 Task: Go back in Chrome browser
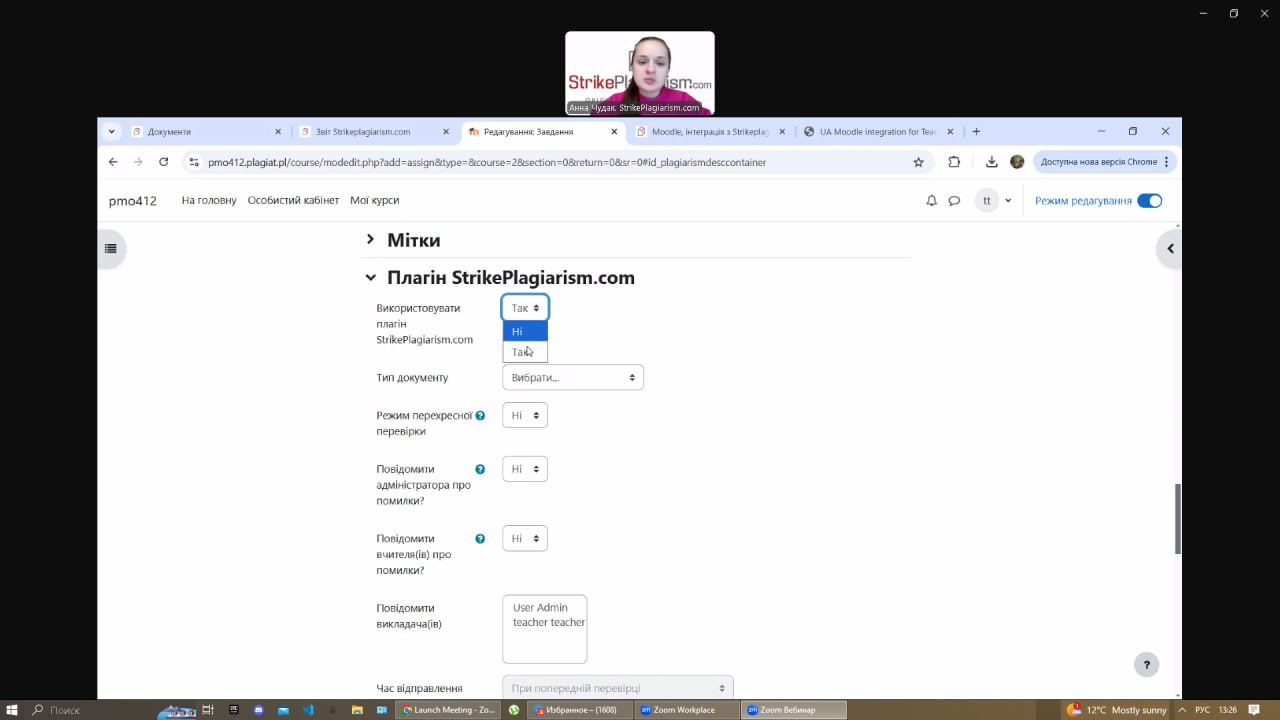click(113, 162)
